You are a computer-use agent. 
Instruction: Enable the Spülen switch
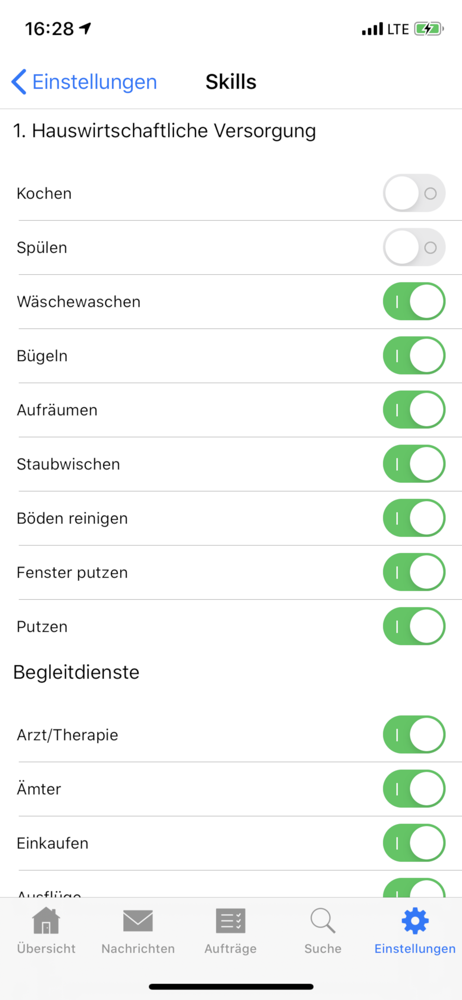point(414,247)
